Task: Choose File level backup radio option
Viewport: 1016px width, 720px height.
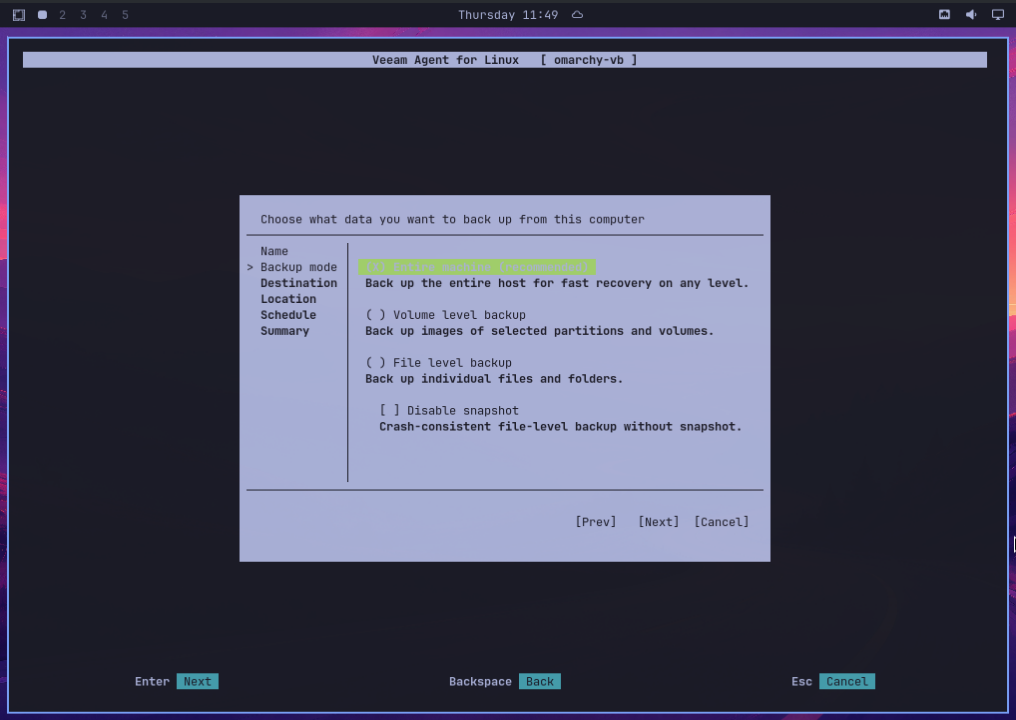Action: tap(438, 363)
